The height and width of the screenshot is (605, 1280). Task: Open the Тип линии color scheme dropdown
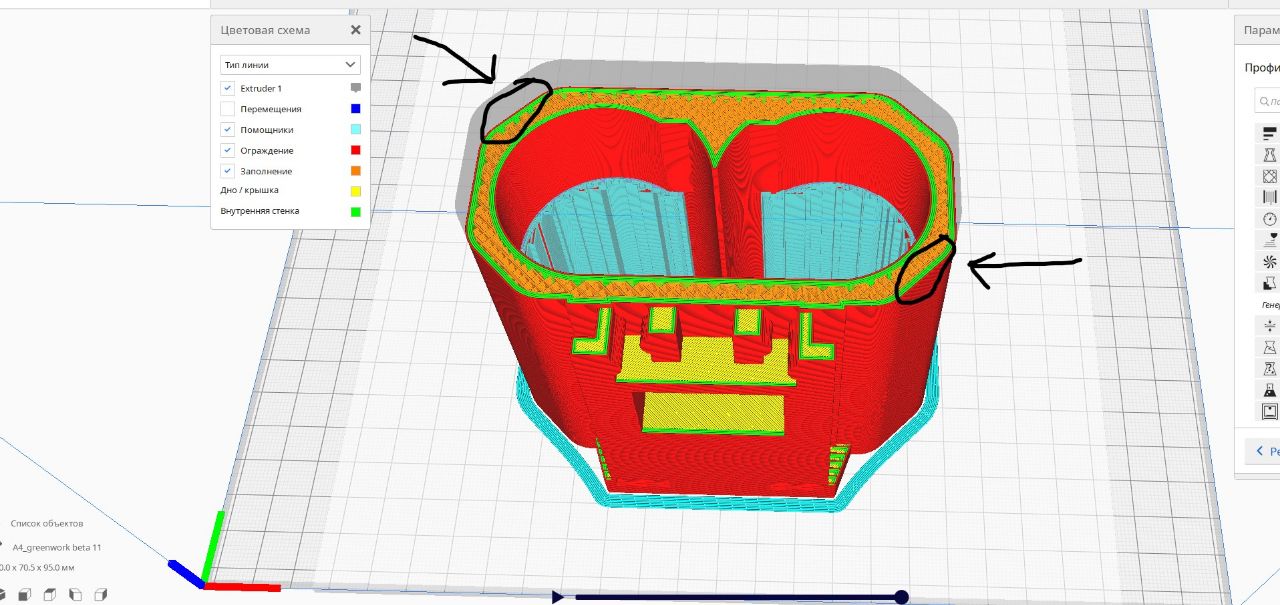(290, 64)
